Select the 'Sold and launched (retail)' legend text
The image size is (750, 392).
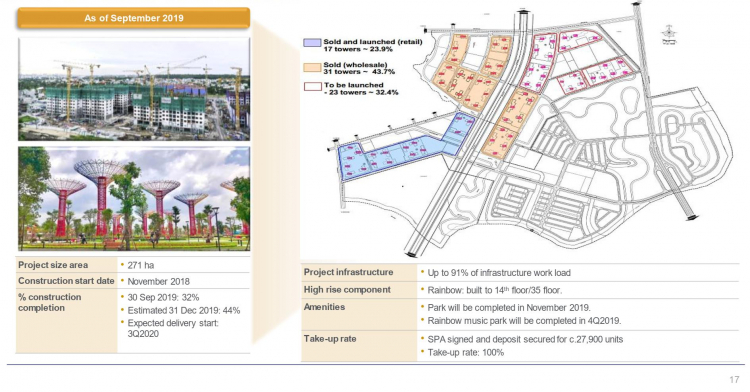pyautogui.click(x=373, y=42)
